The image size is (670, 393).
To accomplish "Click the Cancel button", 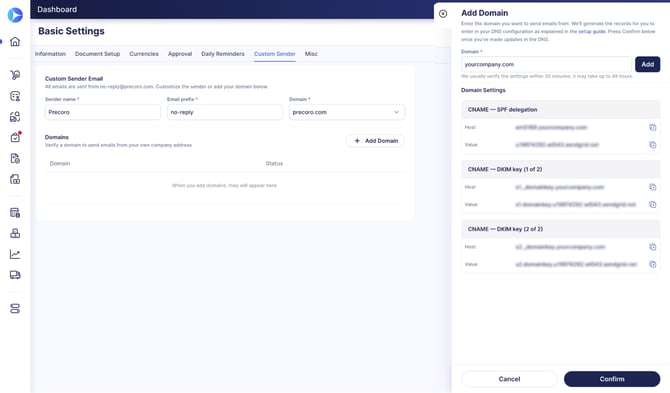I will click(x=509, y=379).
